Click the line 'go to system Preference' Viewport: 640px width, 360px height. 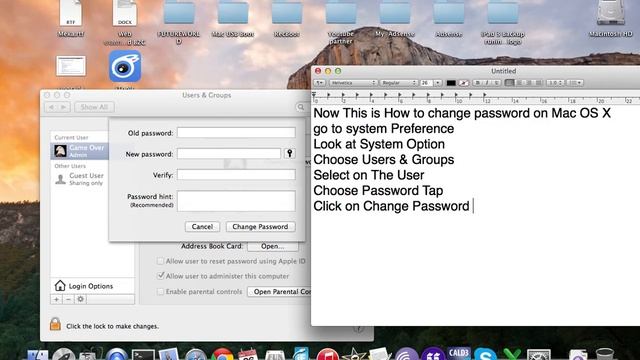pos(383,129)
